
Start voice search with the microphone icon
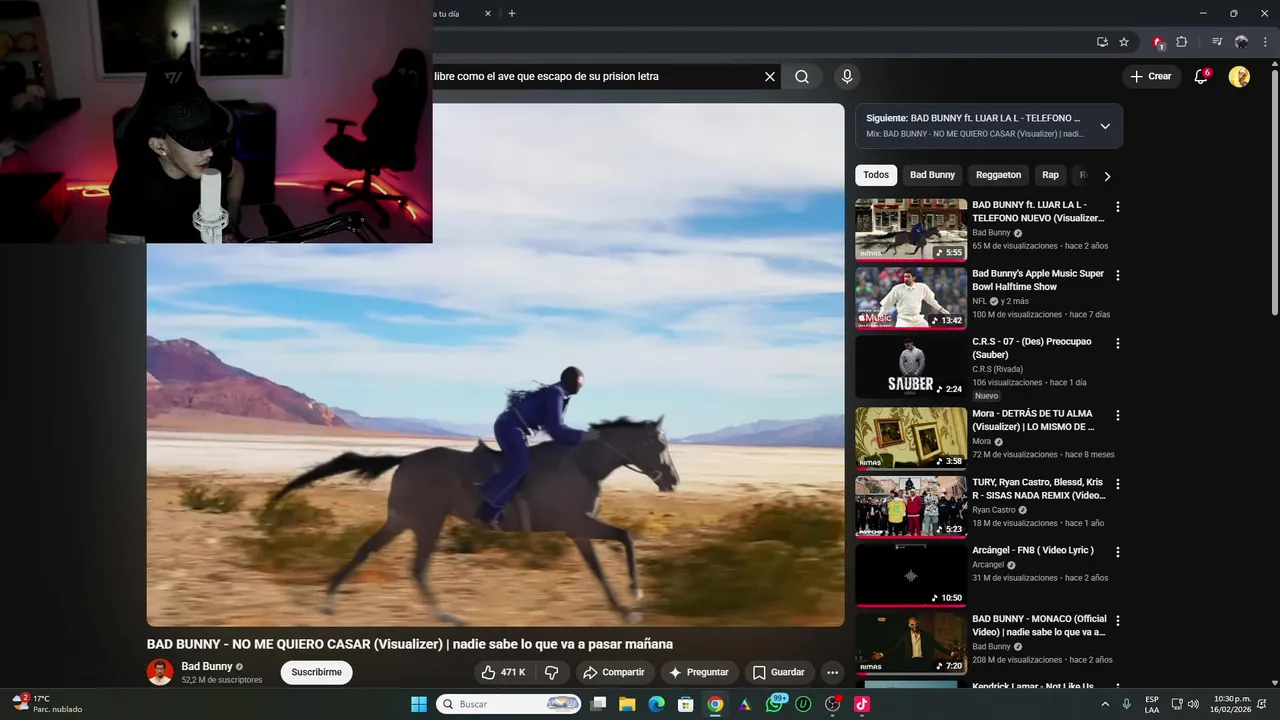coord(847,76)
